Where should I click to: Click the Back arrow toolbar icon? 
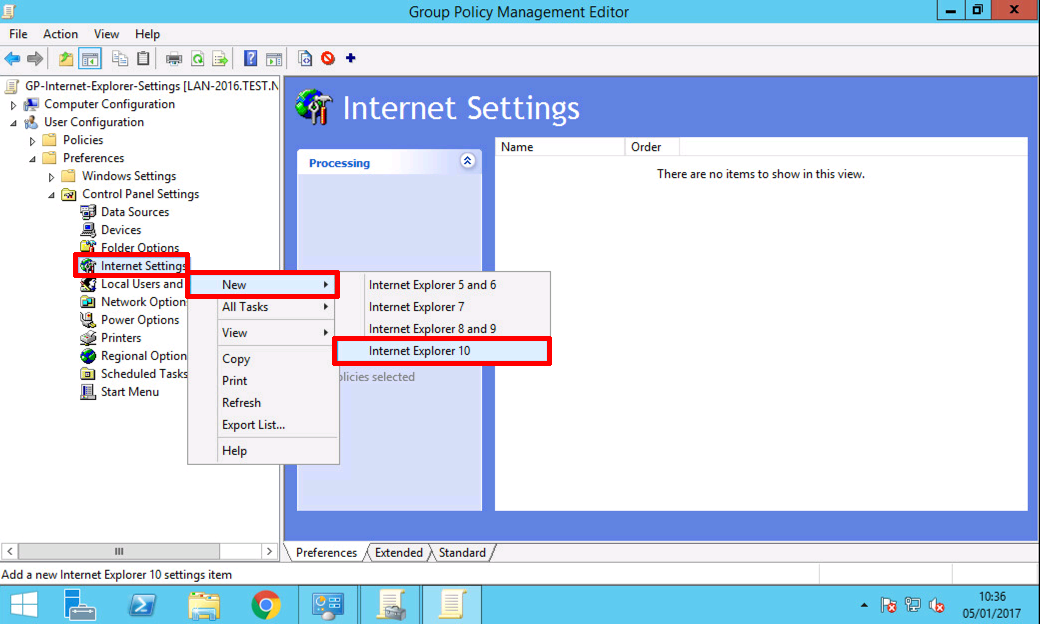[12, 58]
